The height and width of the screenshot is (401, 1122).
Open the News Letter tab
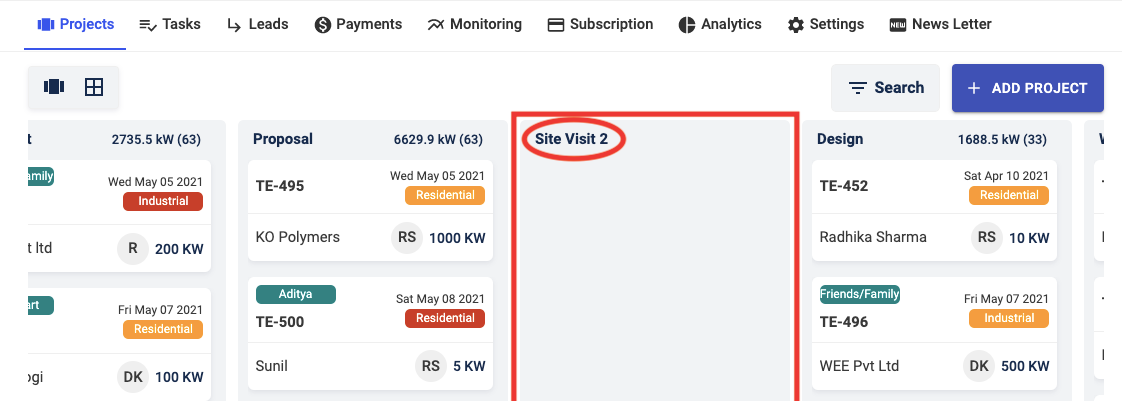click(940, 24)
